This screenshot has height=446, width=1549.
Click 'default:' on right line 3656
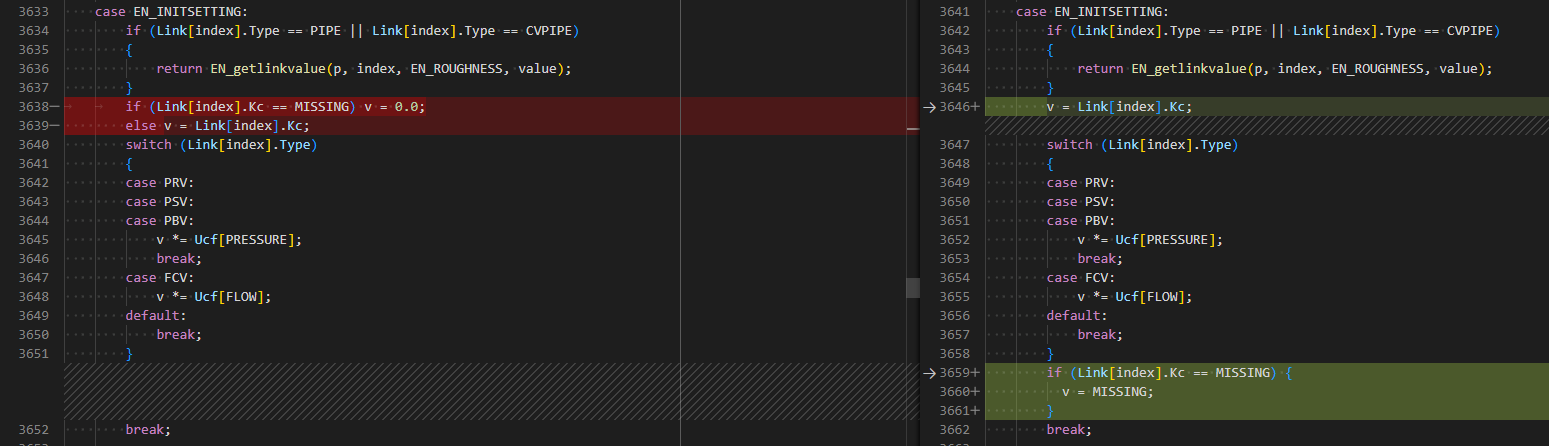coord(1077,316)
